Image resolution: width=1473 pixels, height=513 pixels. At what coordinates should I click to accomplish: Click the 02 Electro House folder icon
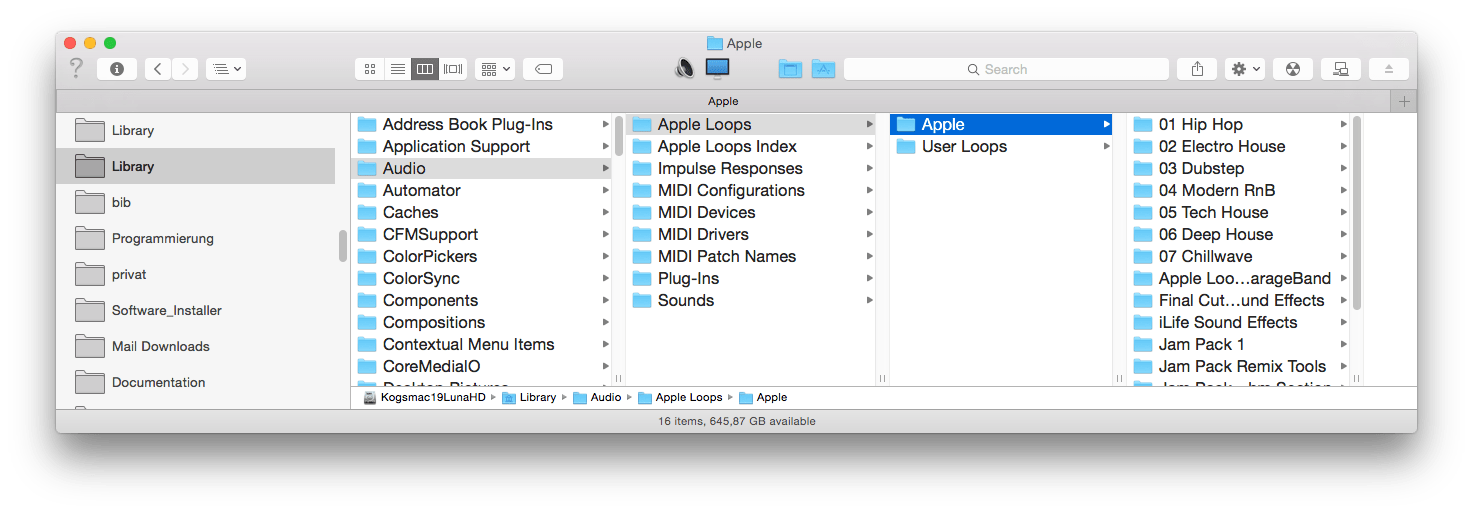coord(1143,146)
